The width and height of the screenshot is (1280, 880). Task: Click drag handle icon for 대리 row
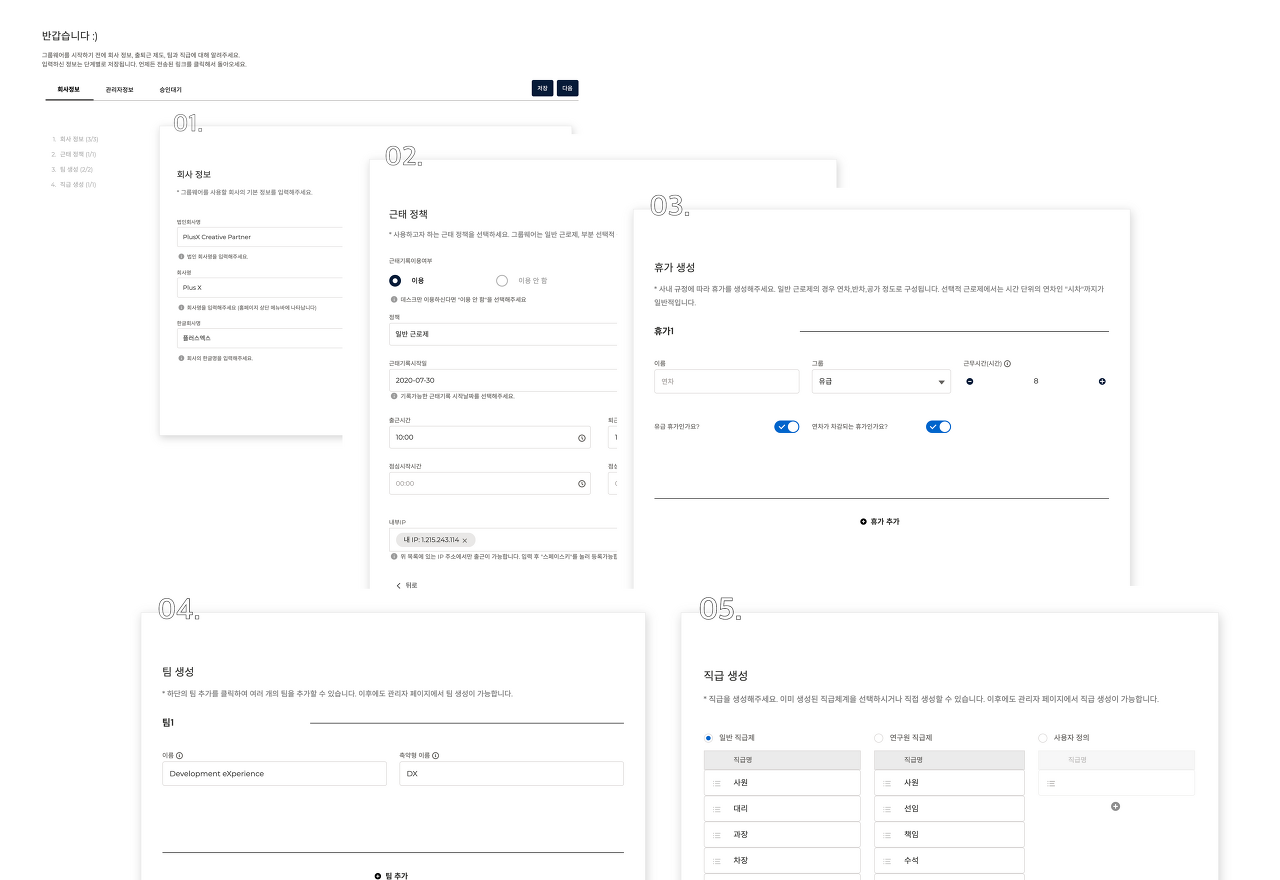(717, 809)
